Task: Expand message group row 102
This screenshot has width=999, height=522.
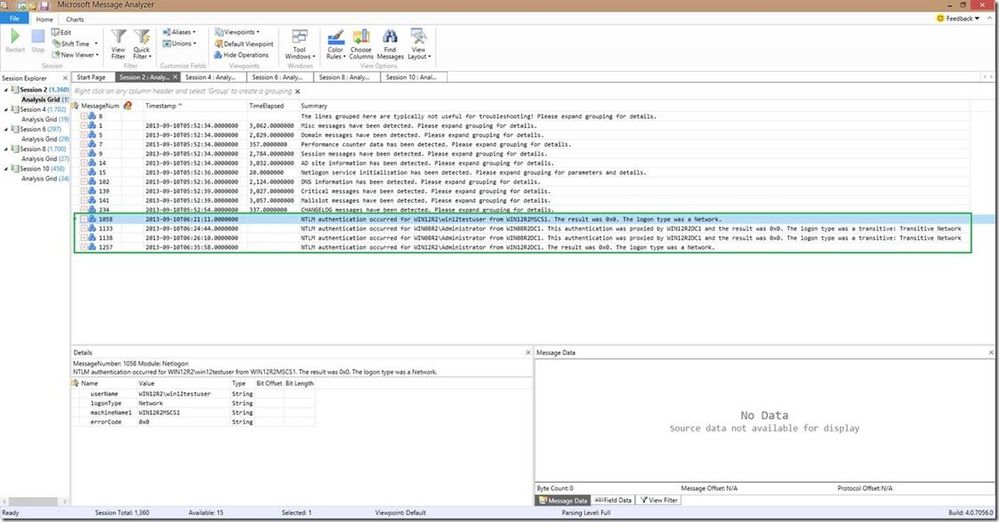Action: click(84, 182)
